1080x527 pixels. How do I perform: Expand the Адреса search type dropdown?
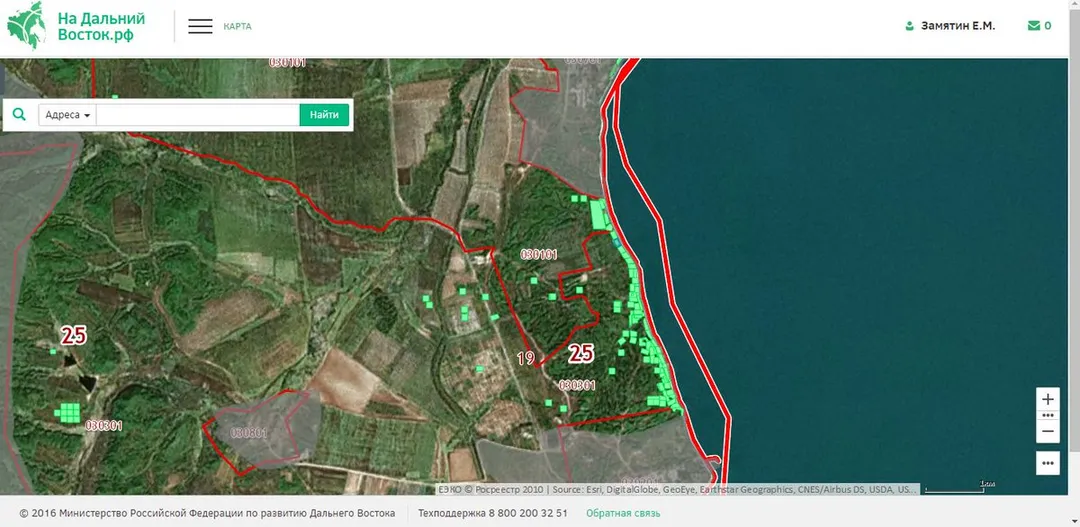(68, 115)
